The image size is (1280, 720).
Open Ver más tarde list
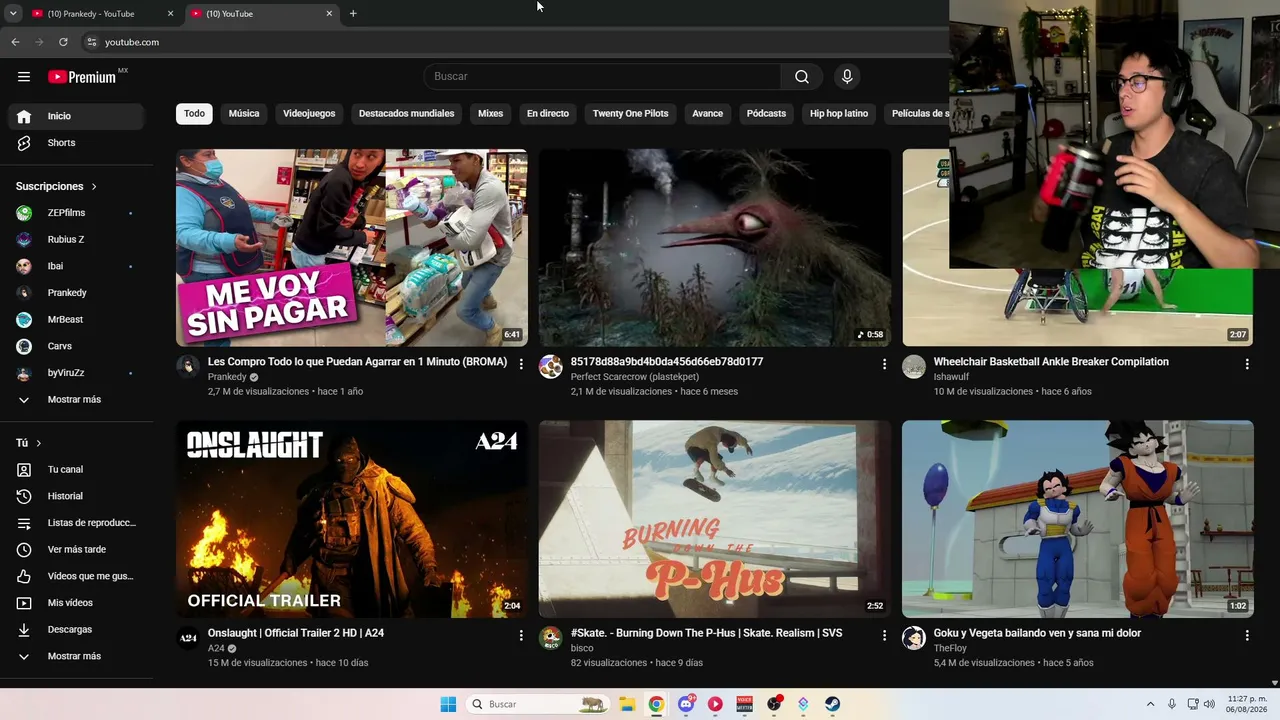tap(76, 550)
